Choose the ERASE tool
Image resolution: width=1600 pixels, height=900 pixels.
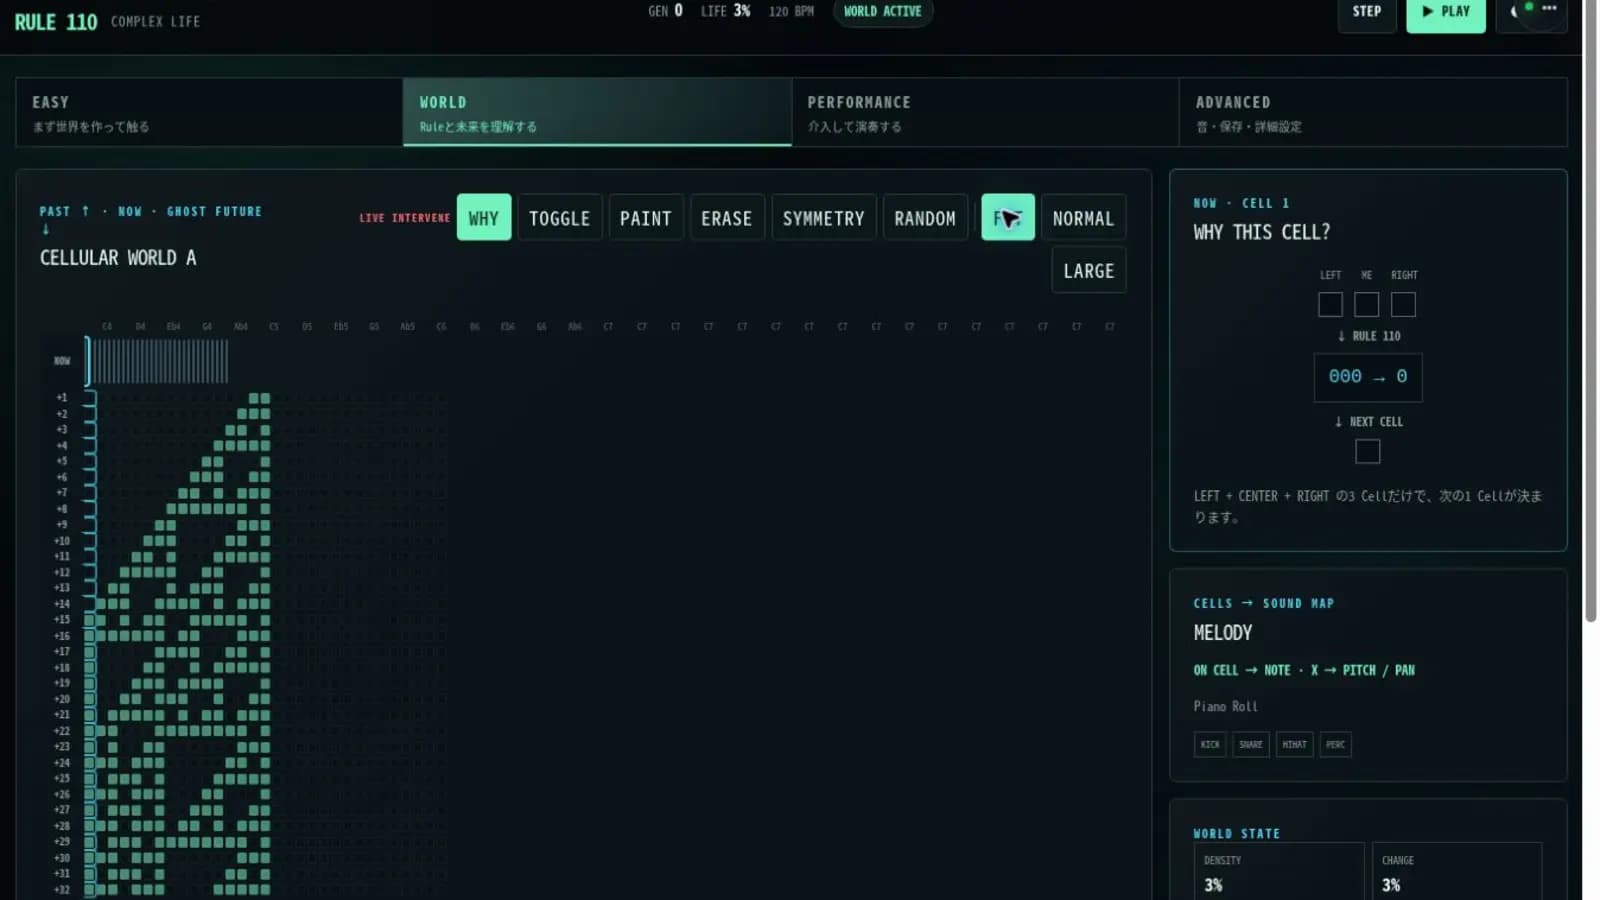point(726,218)
